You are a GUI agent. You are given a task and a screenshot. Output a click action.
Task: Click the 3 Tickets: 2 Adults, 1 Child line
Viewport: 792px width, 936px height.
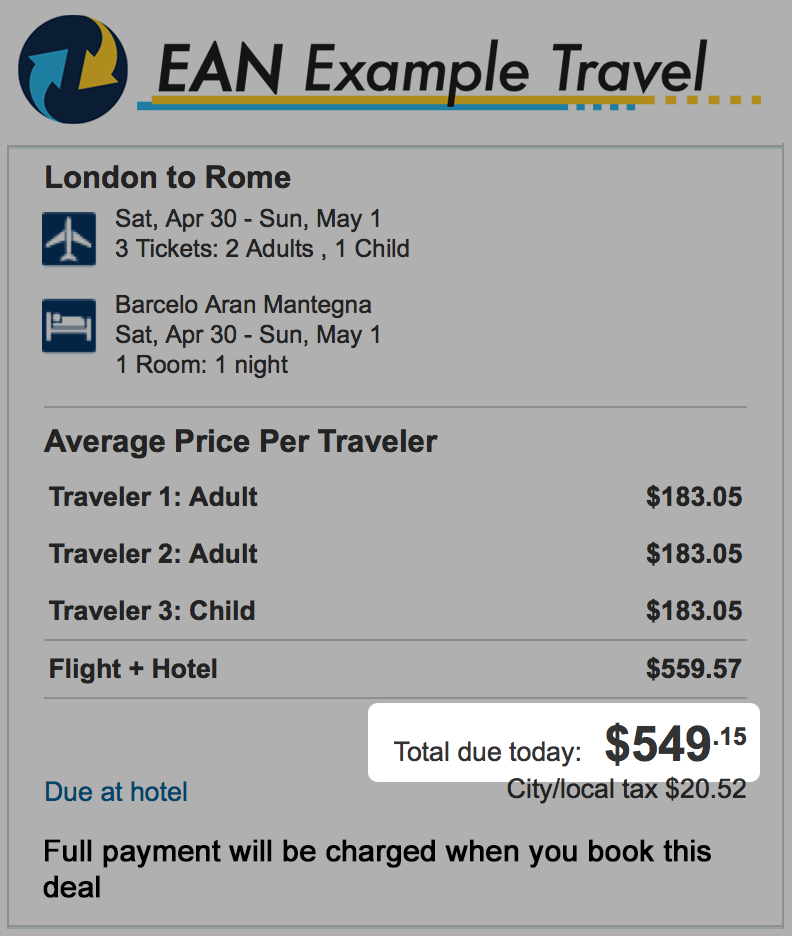coord(262,248)
